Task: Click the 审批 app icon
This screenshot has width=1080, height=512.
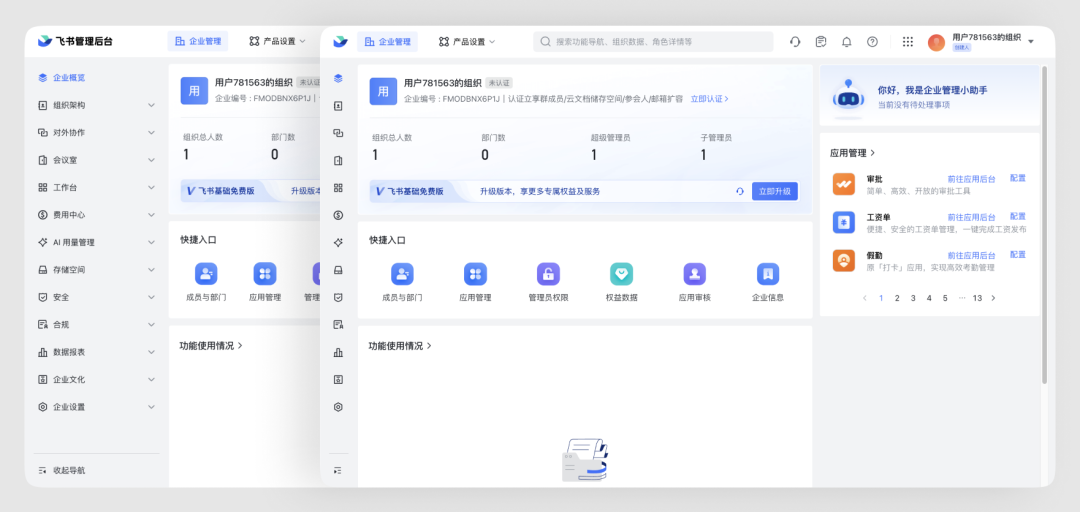Action: point(844,184)
